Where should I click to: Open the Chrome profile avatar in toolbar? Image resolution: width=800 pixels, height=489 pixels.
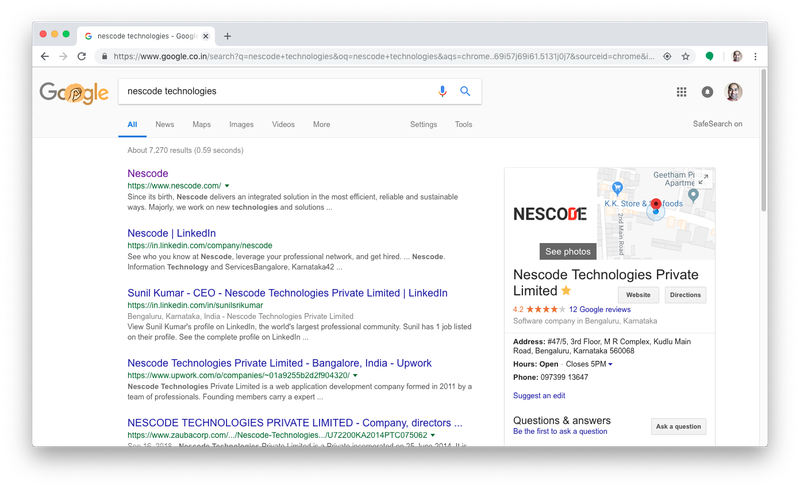[x=737, y=56]
